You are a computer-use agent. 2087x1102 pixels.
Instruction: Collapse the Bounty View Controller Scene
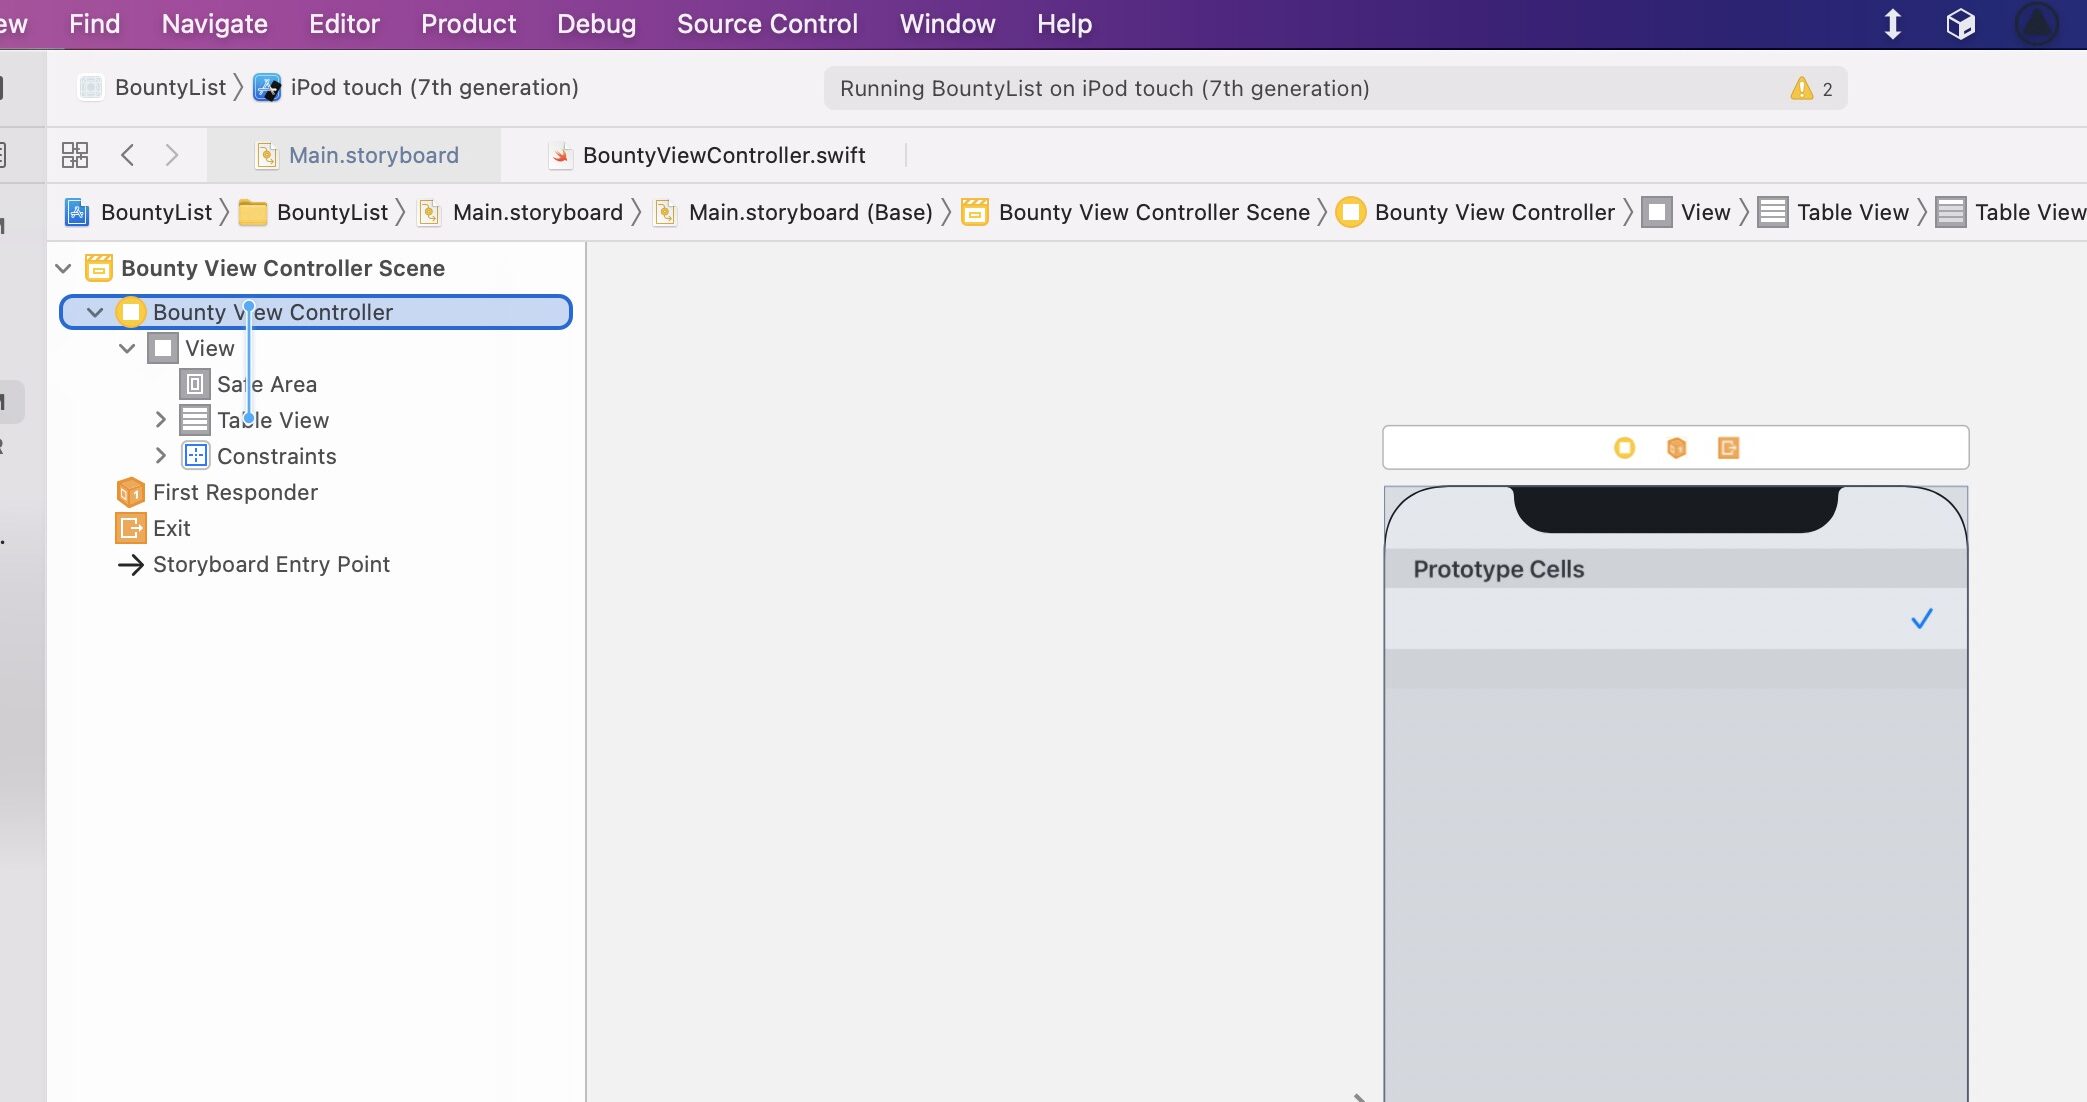click(63, 268)
